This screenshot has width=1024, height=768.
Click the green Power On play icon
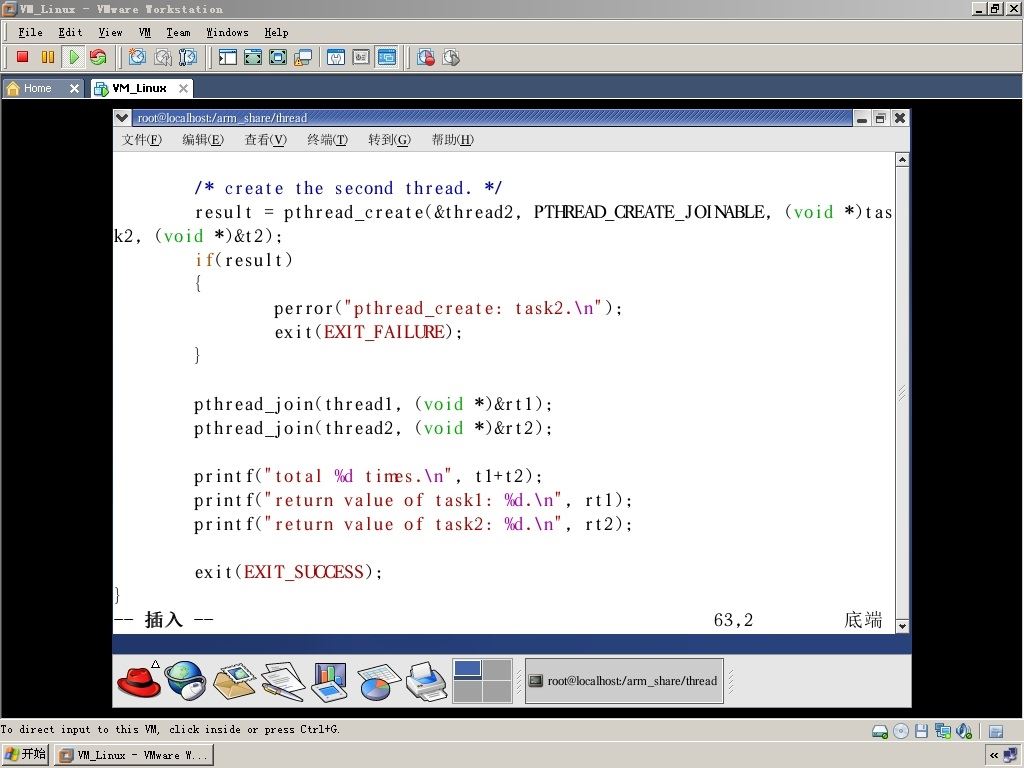click(73, 57)
